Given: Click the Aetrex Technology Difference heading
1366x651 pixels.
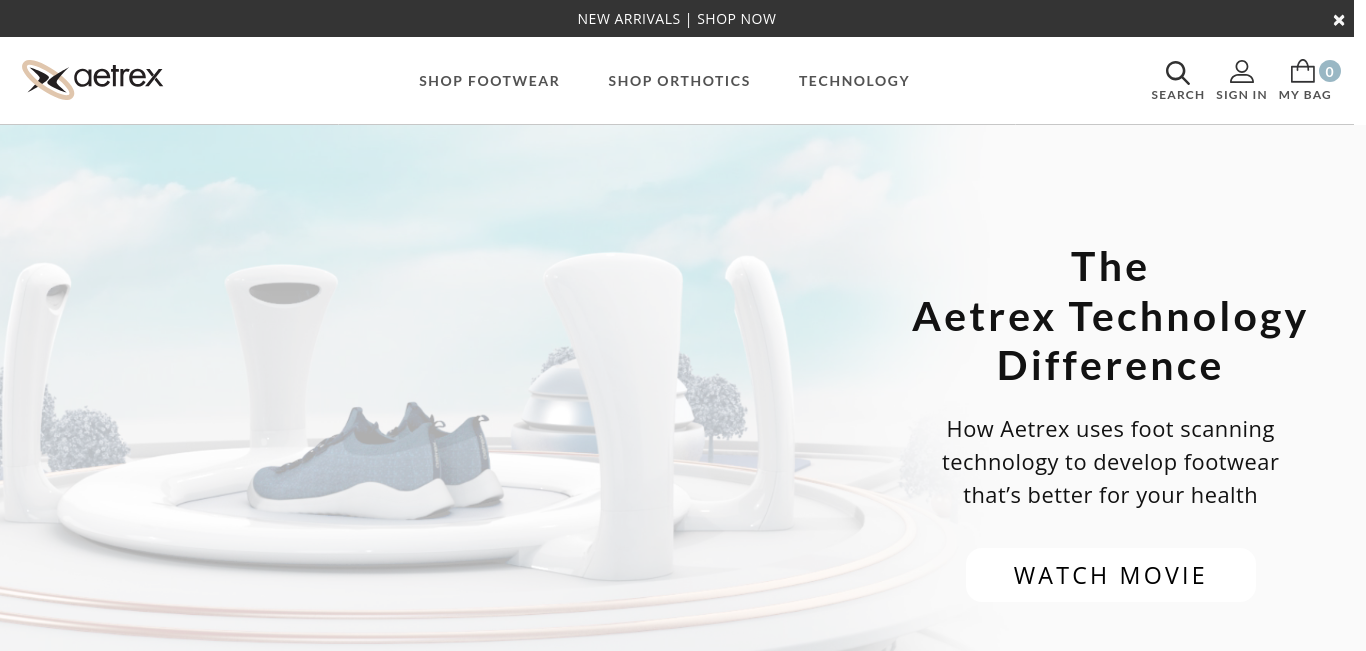Looking at the screenshot, I should (1110, 316).
